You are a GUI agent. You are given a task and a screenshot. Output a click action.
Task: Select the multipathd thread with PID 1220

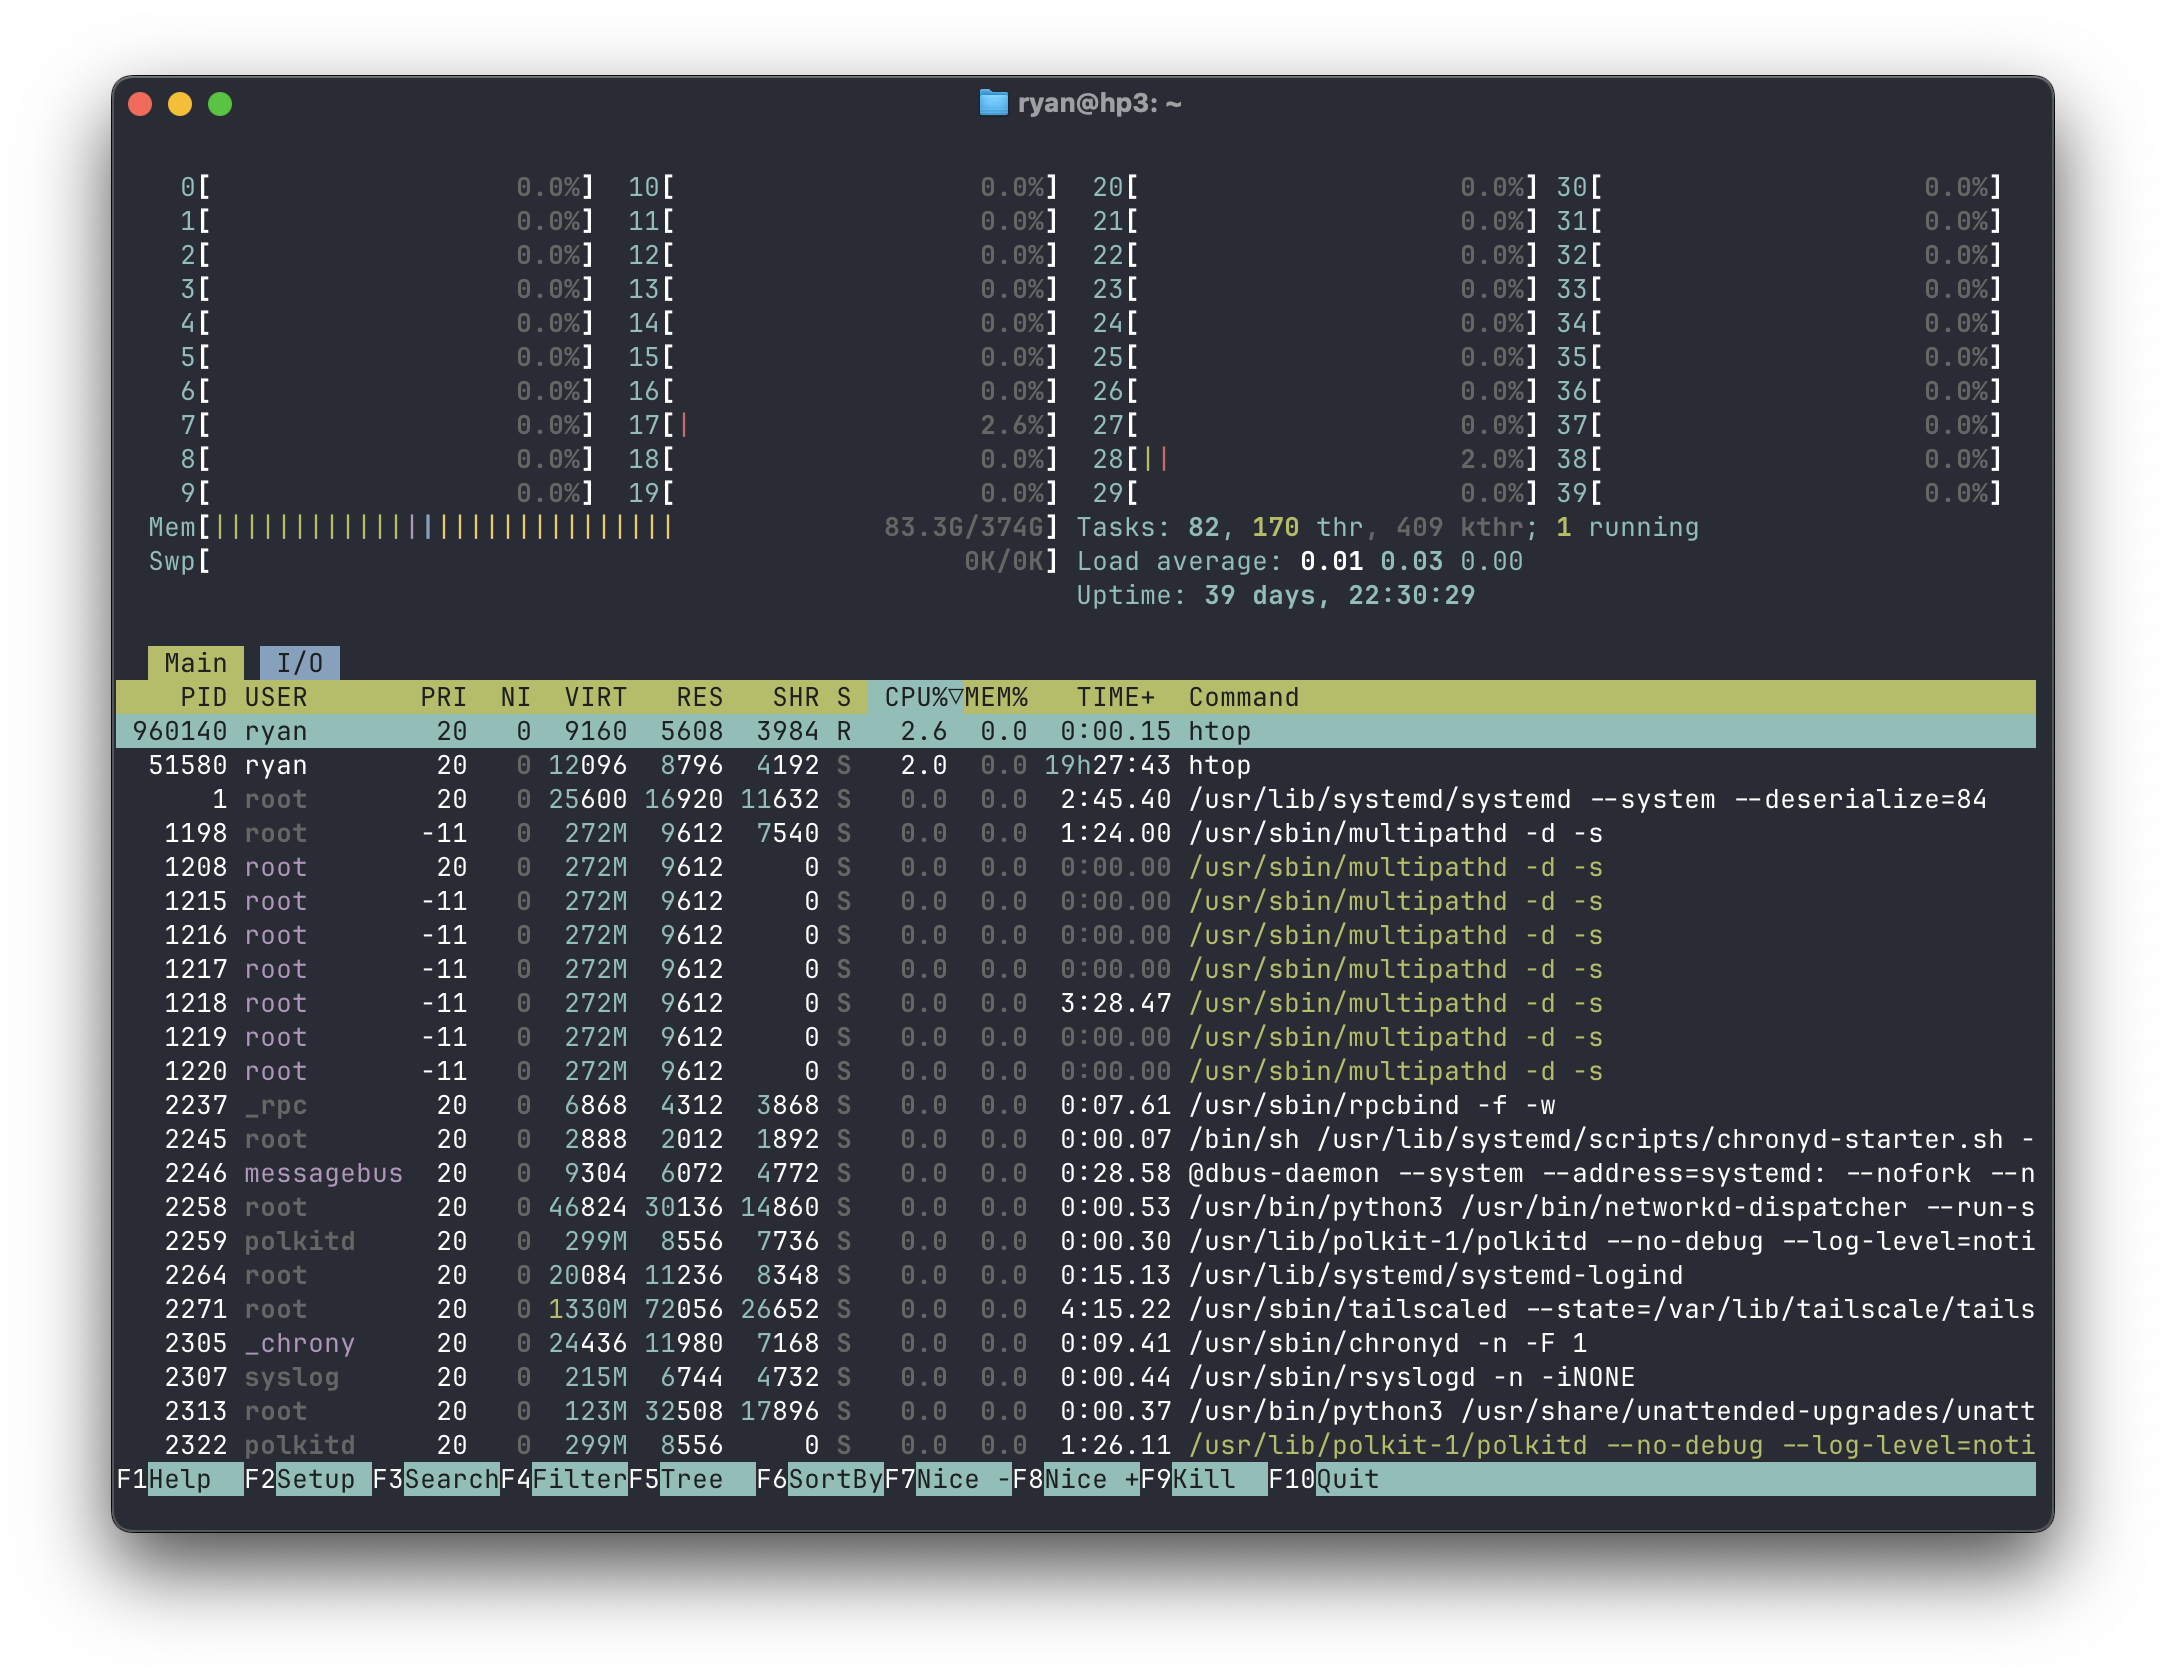click(x=1076, y=1071)
